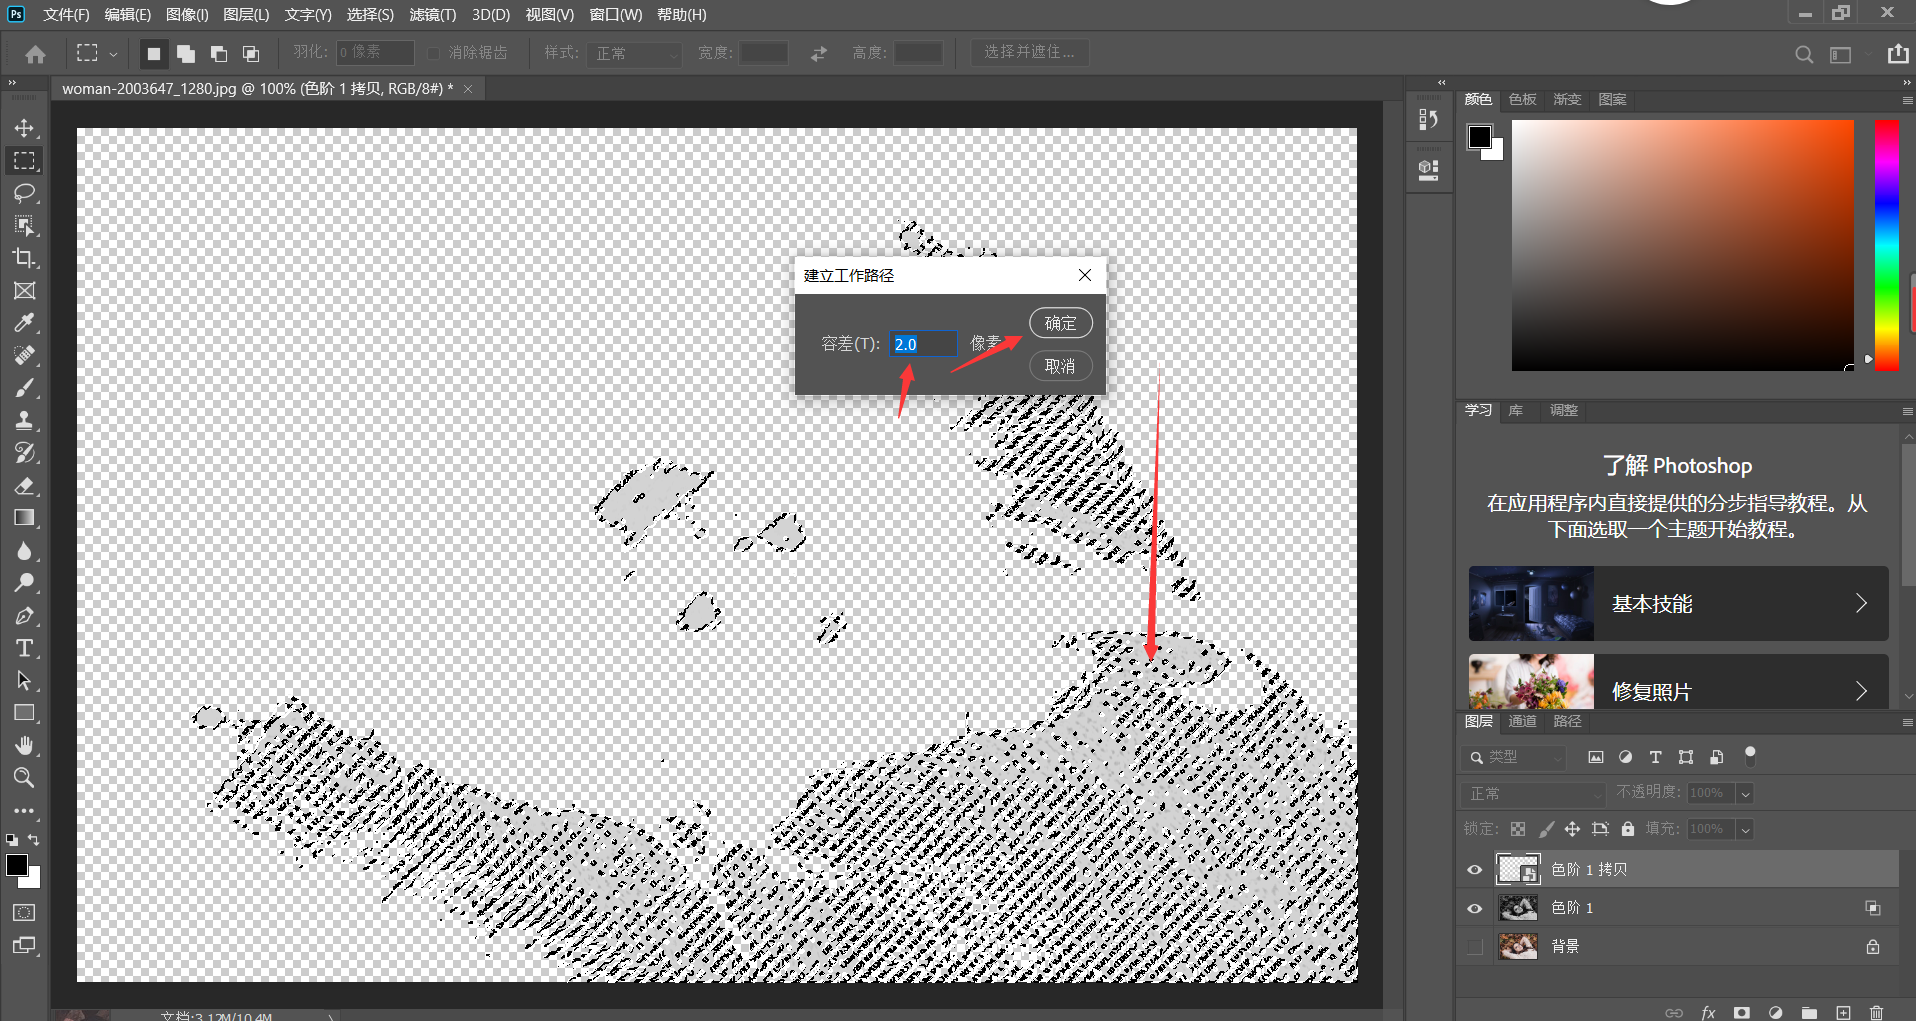
Task: Toggle the layer filter on/off switch
Action: coord(1750,756)
